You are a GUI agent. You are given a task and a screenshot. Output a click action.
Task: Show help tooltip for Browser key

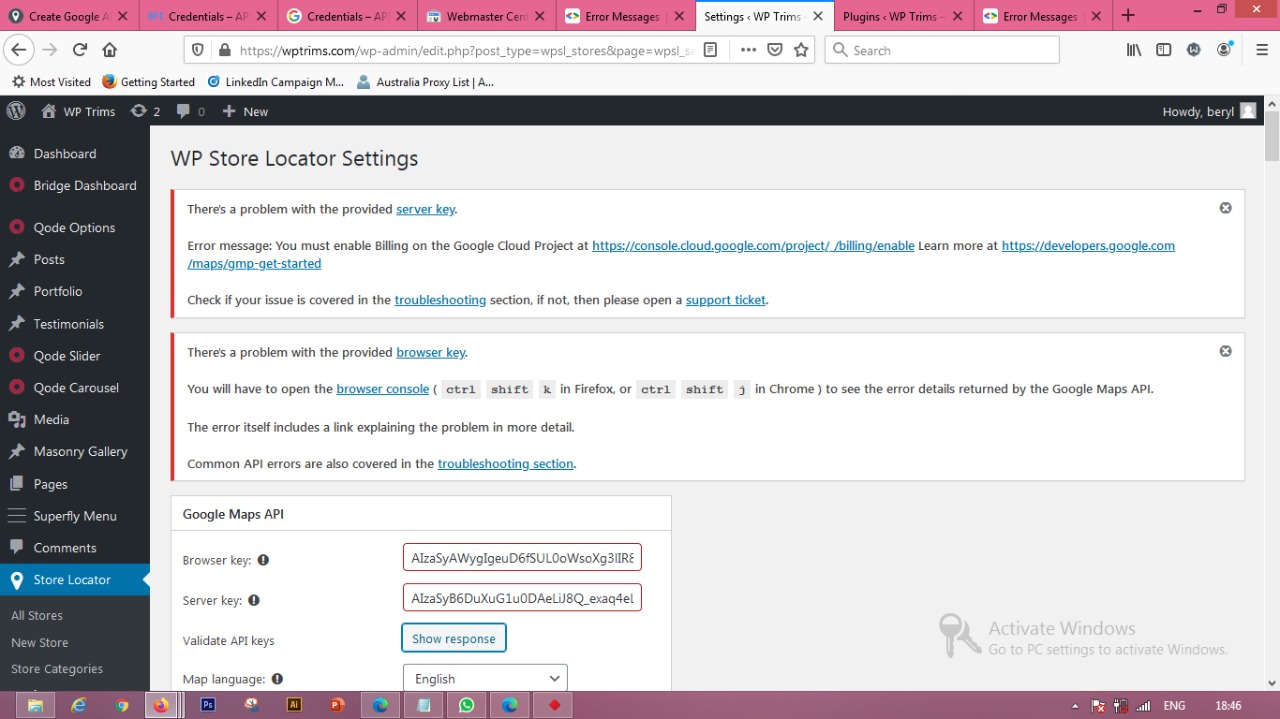tap(263, 560)
